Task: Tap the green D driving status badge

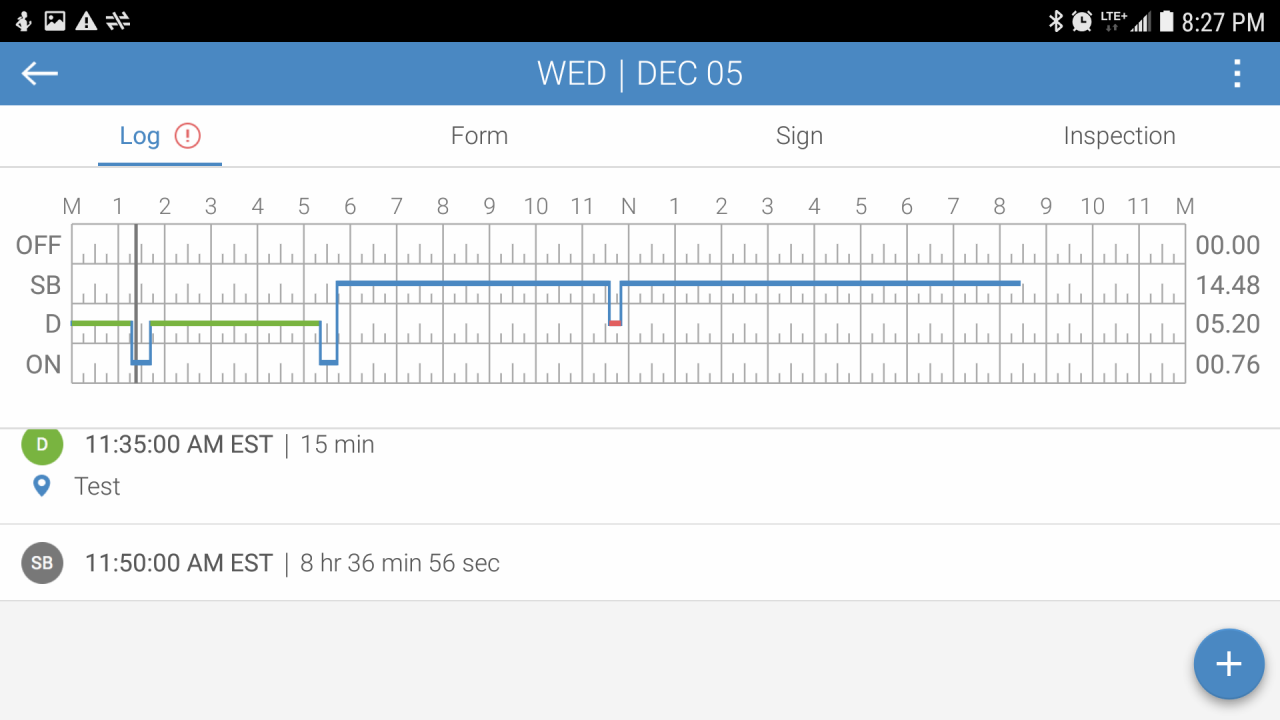Action: [42, 445]
